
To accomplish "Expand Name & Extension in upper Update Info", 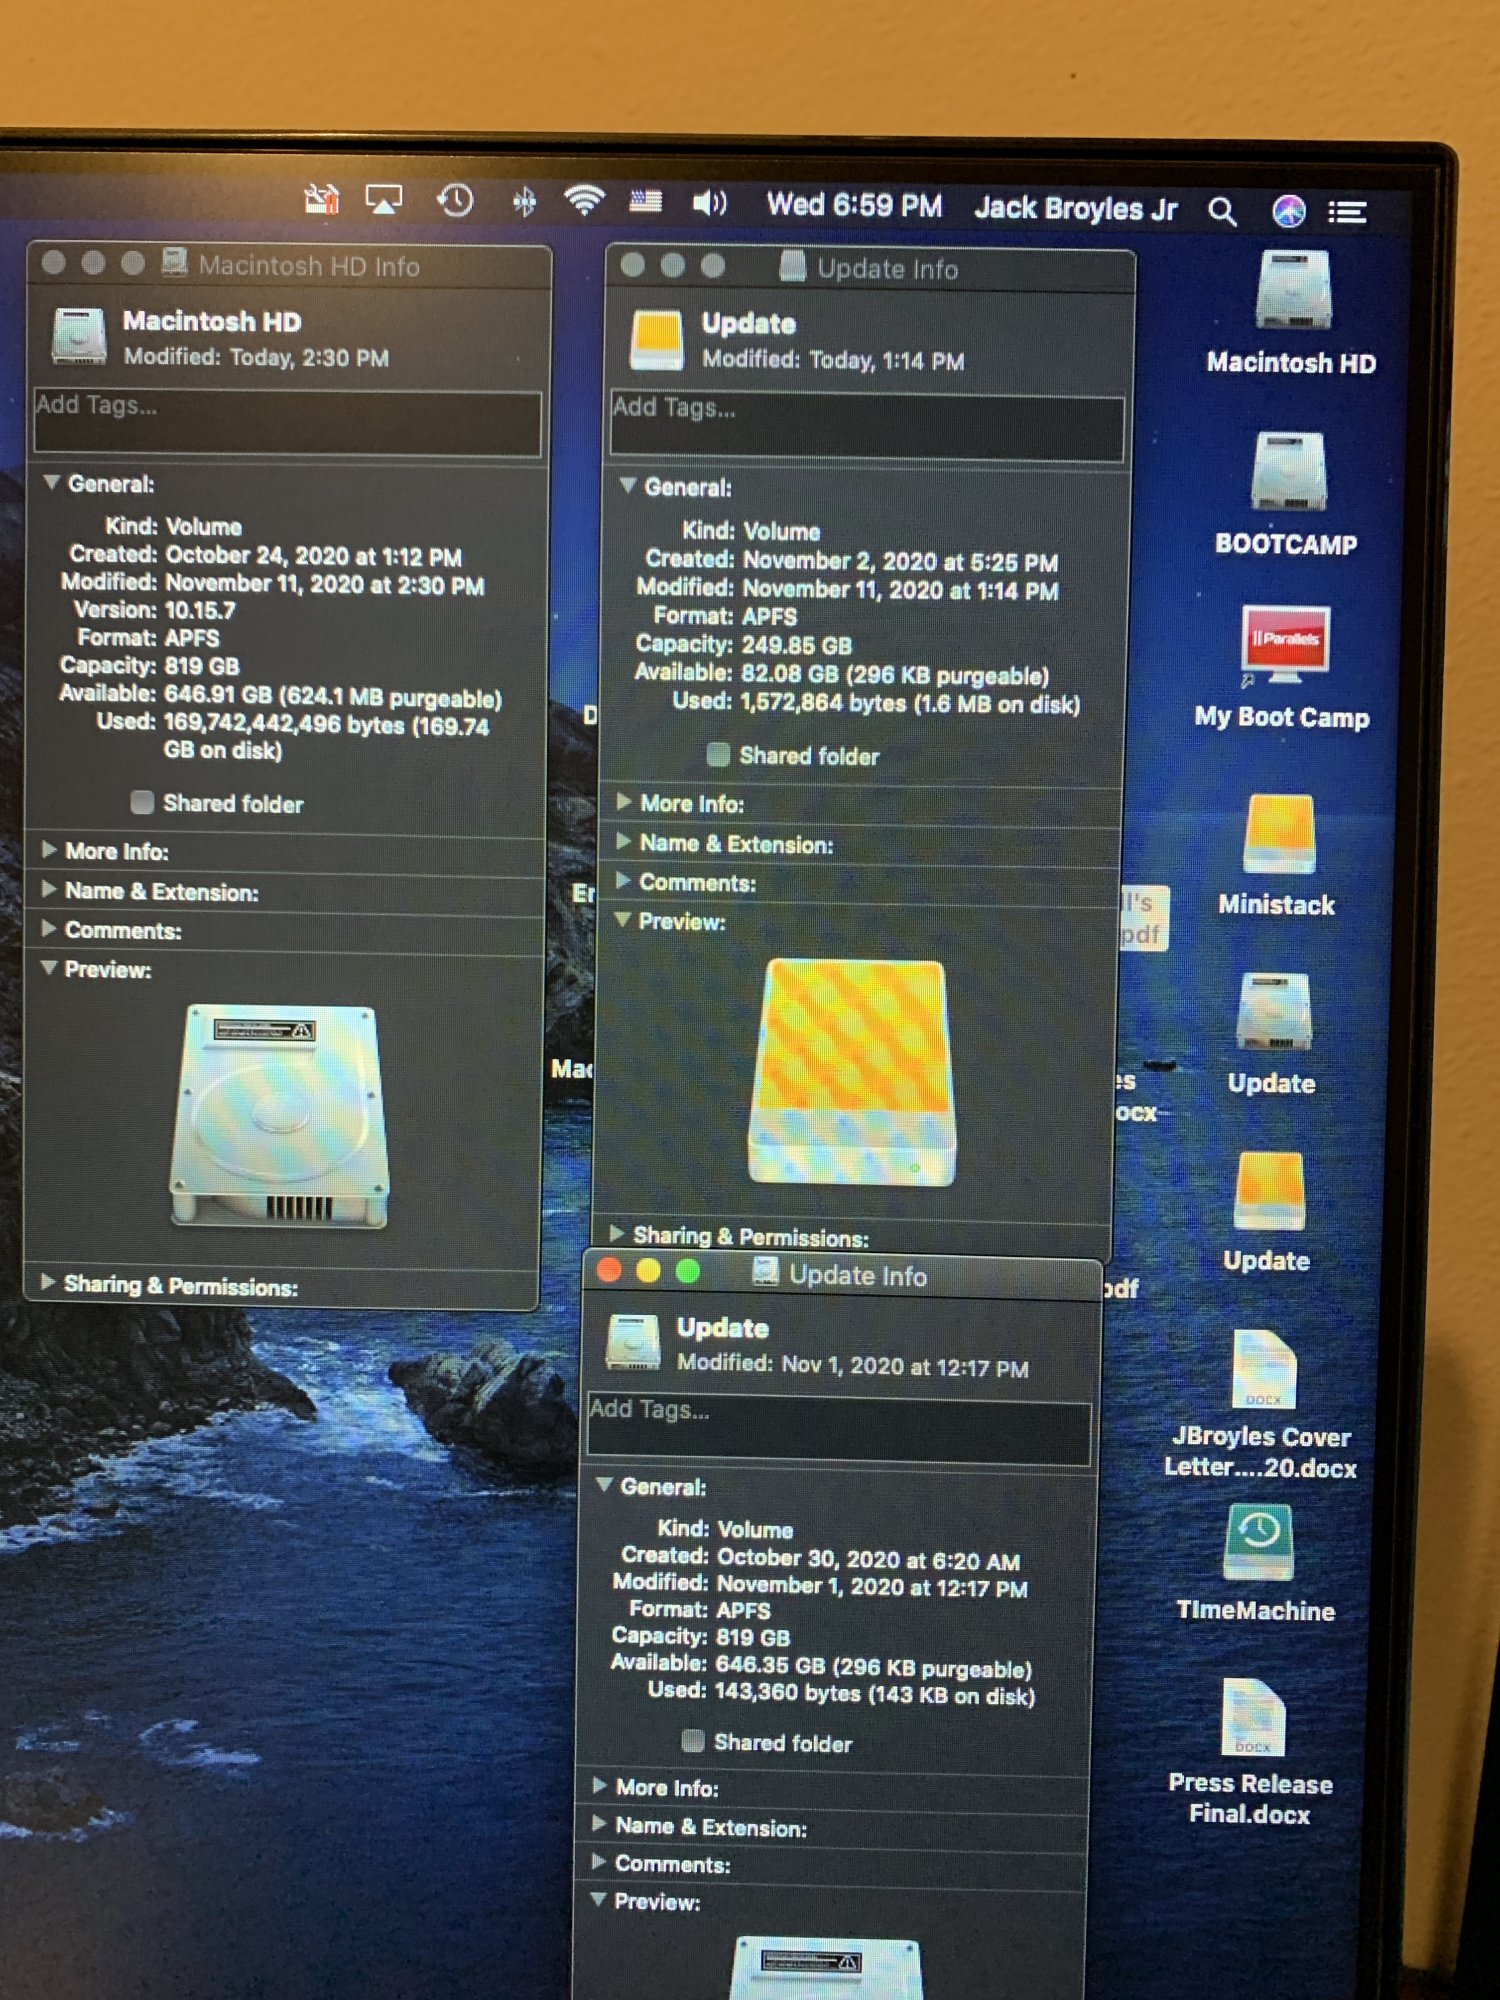I will pyautogui.click(x=623, y=841).
